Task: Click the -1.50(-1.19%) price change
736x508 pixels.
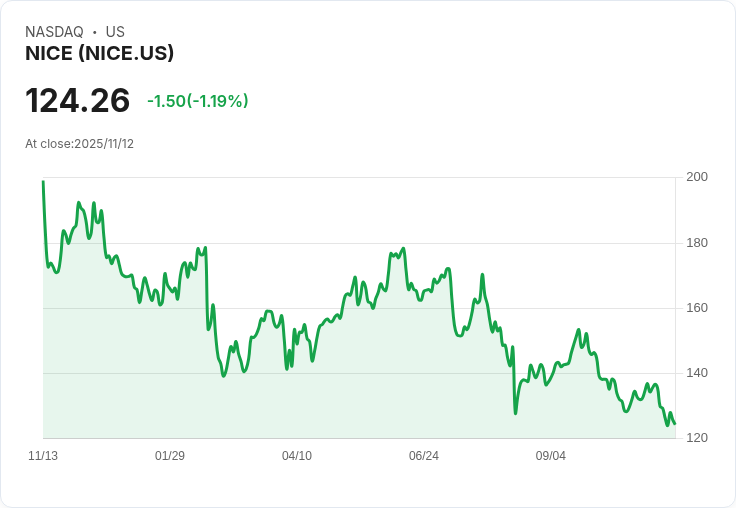Action: 197,101
